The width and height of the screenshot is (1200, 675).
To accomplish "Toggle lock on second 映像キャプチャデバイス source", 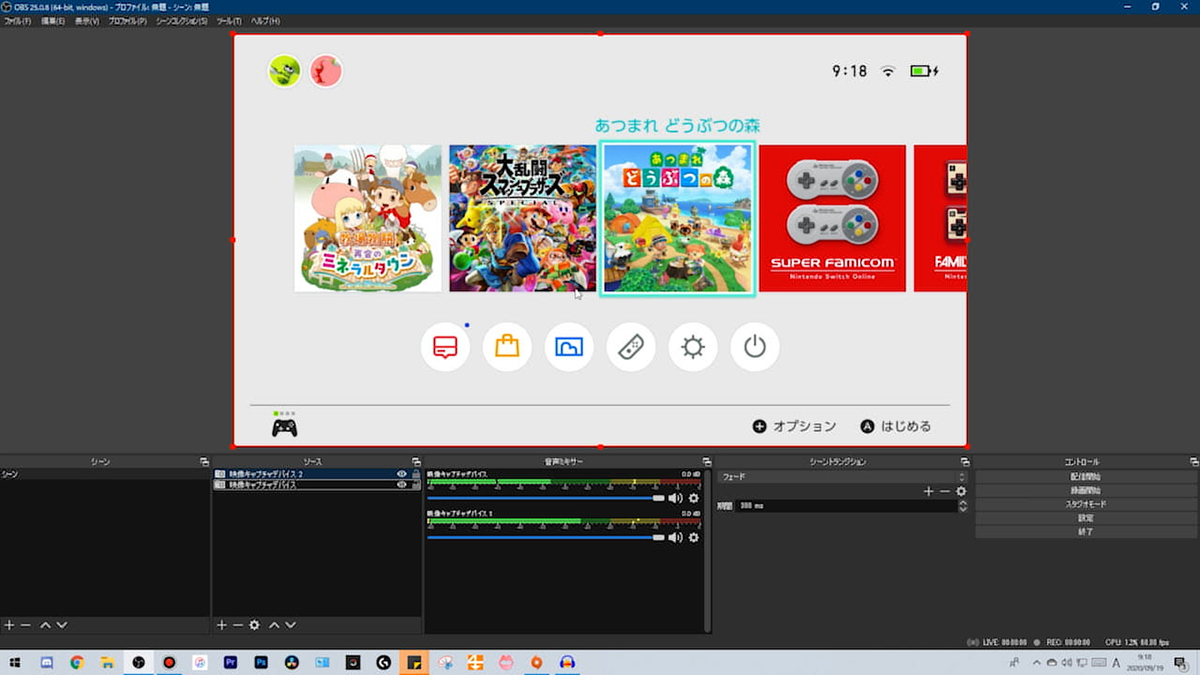I will pos(415,484).
